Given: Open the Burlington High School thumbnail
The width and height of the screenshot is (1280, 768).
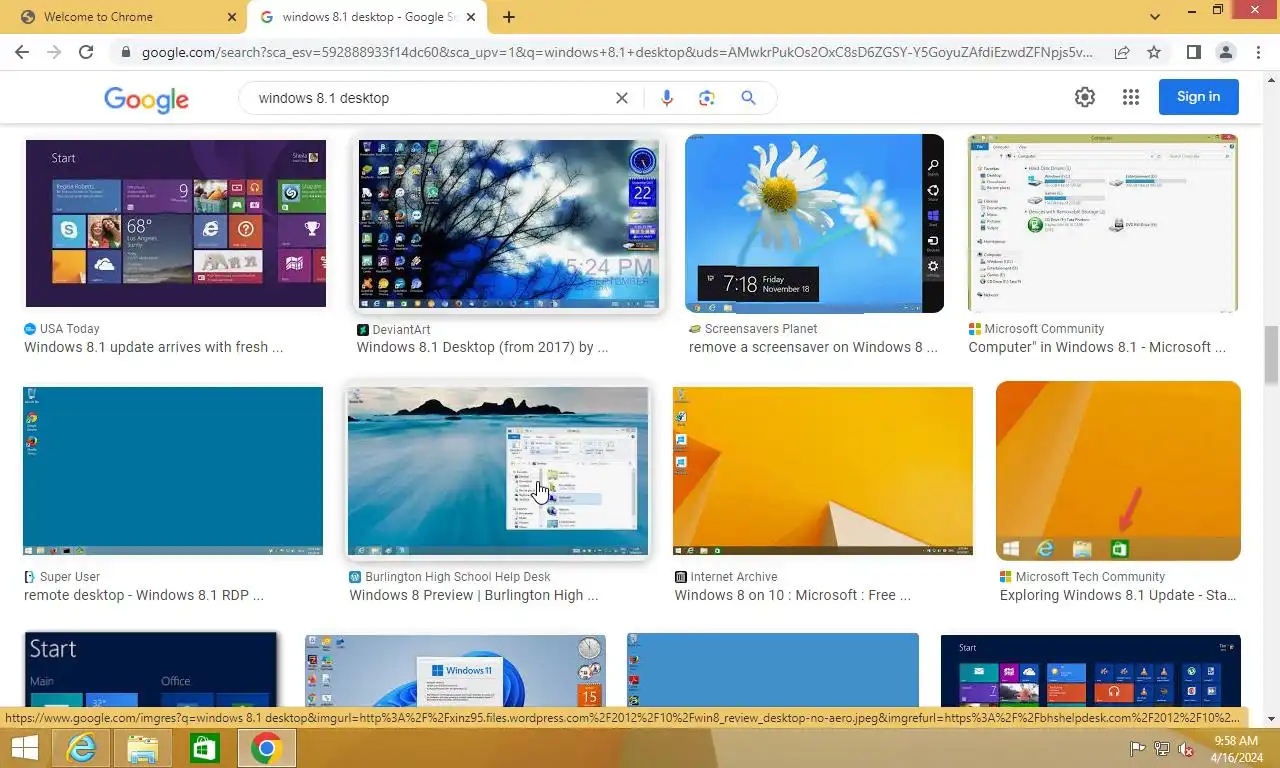Looking at the screenshot, I should (498, 471).
